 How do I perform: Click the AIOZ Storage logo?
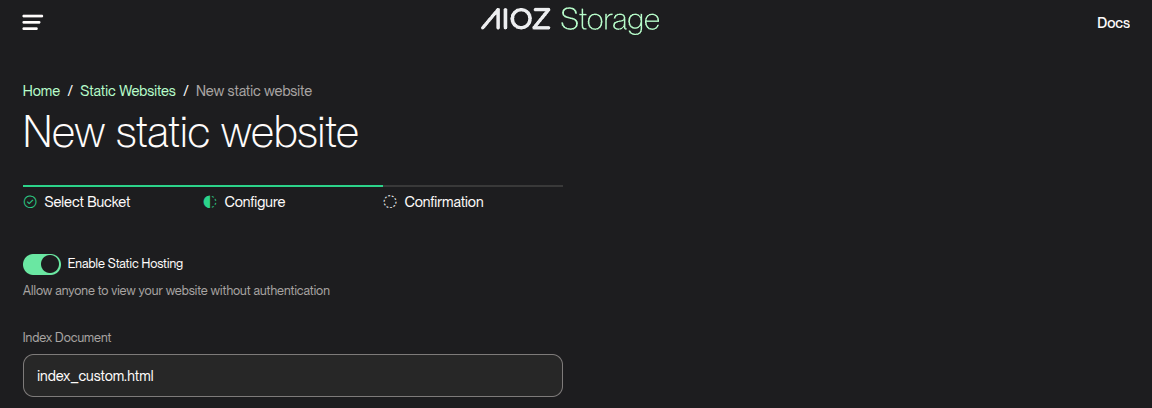click(570, 20)
